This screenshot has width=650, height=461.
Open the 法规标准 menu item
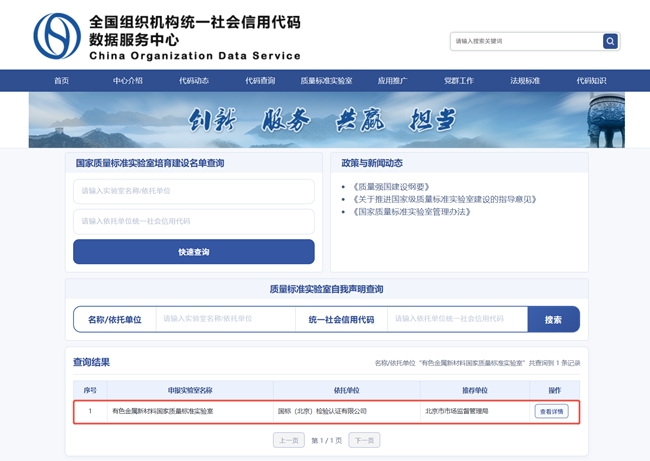click(x=524, y=81)
